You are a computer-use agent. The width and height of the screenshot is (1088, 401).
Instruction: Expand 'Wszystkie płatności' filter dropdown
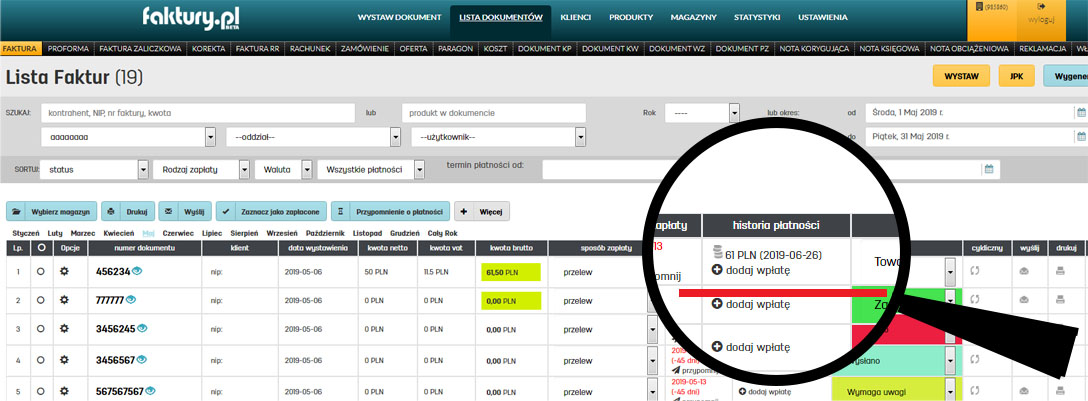[x=419, y=170]
